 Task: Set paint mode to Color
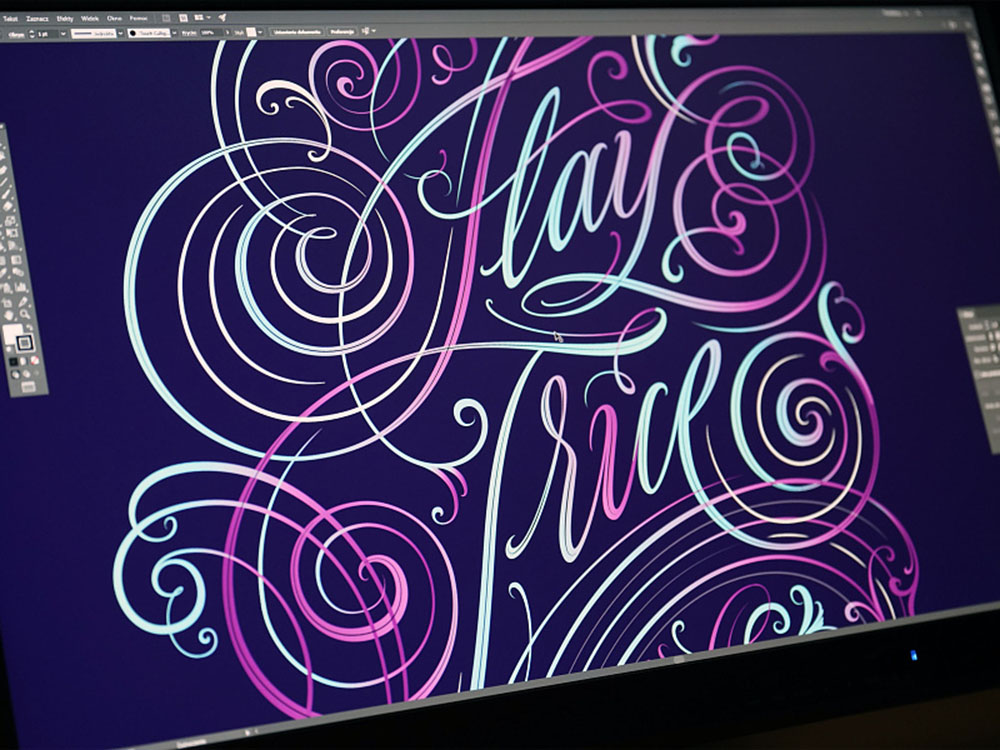(13, 361)
